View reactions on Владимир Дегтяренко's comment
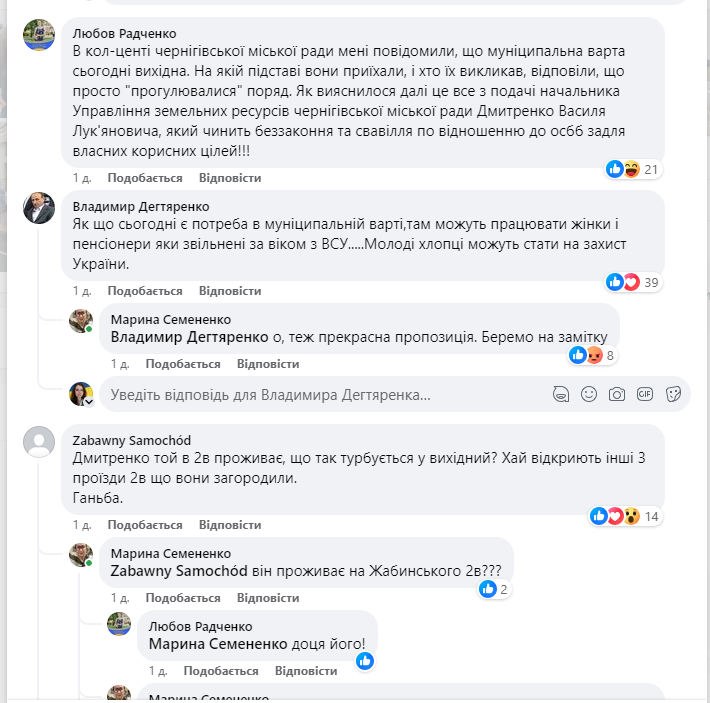Viewport: 710px width, 703px height. (x=633, y=282)
